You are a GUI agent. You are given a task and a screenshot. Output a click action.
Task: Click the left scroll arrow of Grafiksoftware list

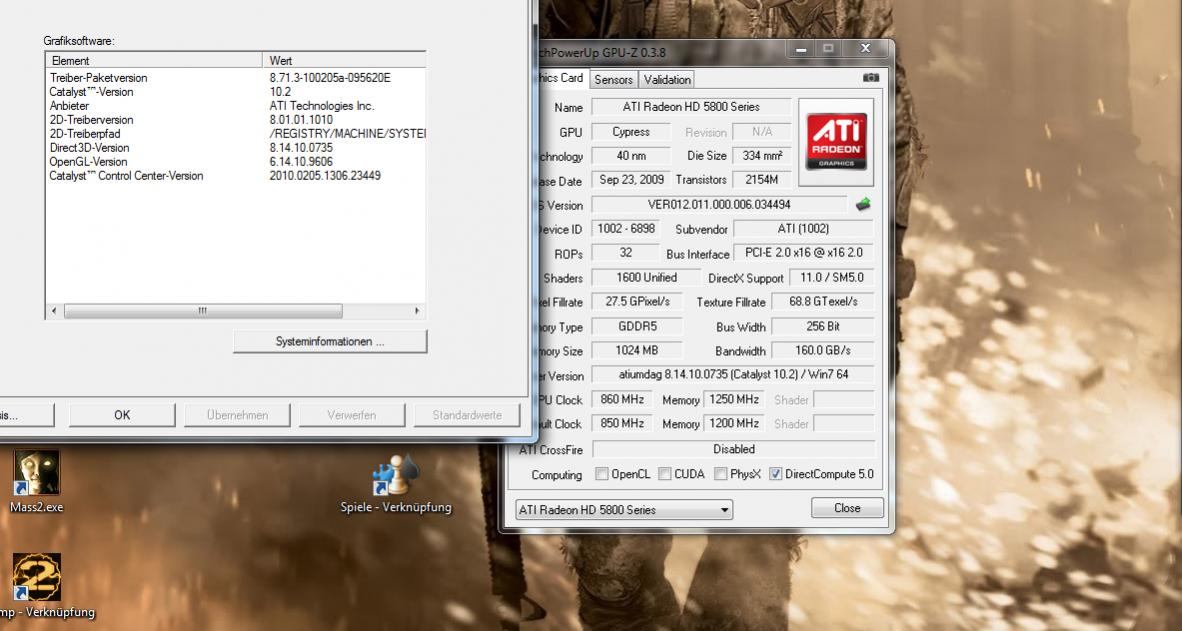(x=54, y=311)
